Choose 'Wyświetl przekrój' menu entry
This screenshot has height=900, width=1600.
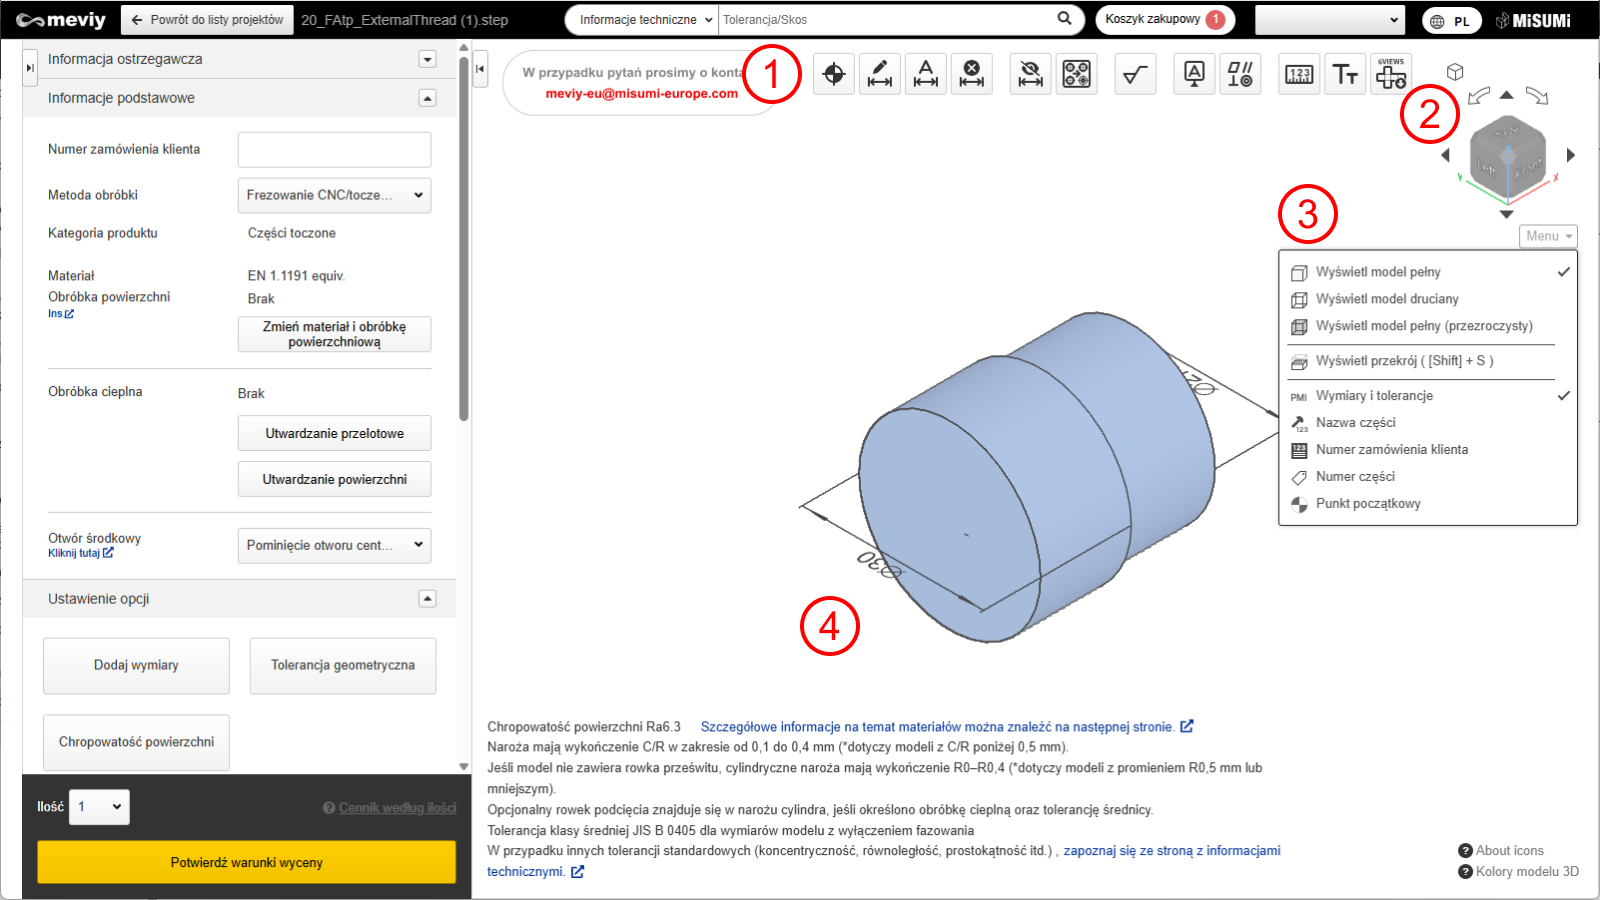[1404, 361]
